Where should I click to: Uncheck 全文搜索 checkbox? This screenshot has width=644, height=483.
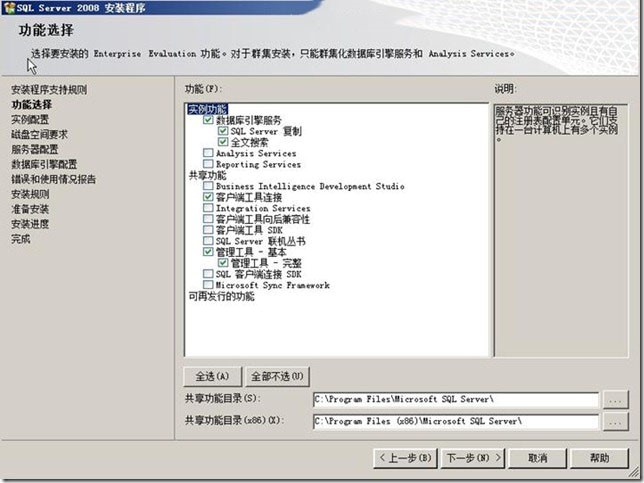point(223,142)
